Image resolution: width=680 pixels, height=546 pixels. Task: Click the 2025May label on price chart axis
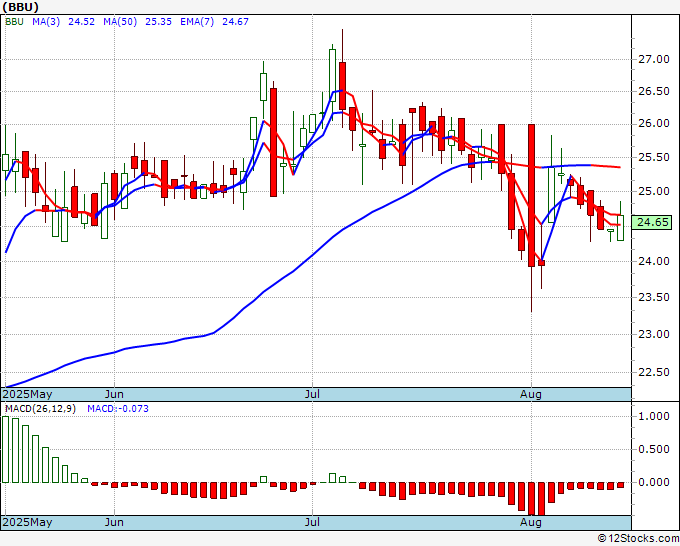click(x=27, y=394)
